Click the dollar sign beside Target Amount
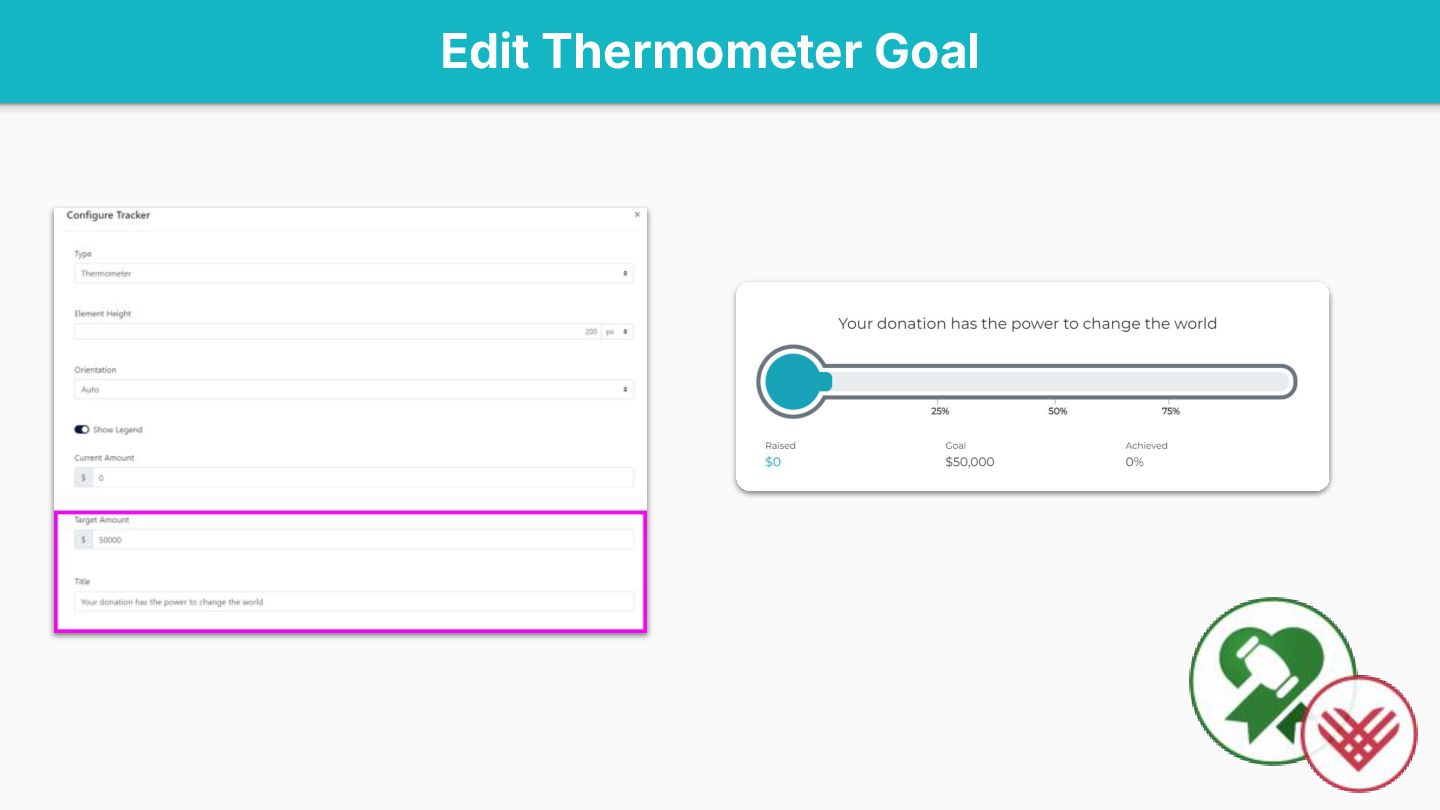Image resolution: width=1440 pixels, height=810 pixels. click(83, 540)
